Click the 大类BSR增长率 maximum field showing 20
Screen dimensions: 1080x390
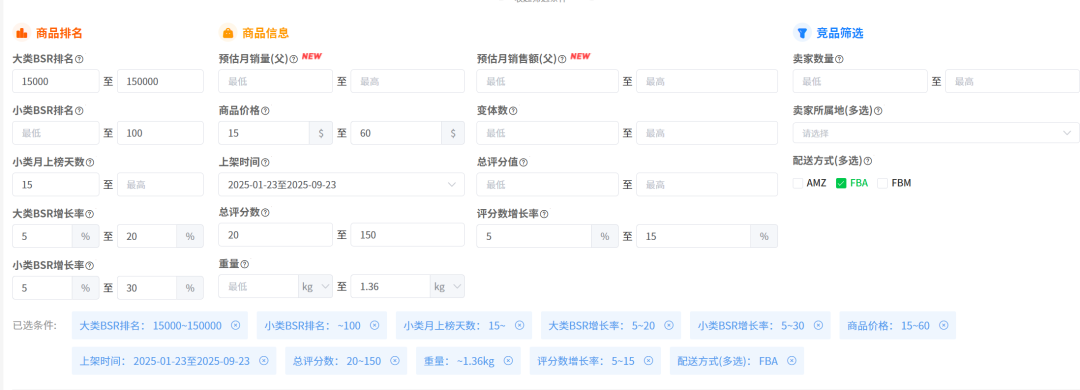pos(147,236)
